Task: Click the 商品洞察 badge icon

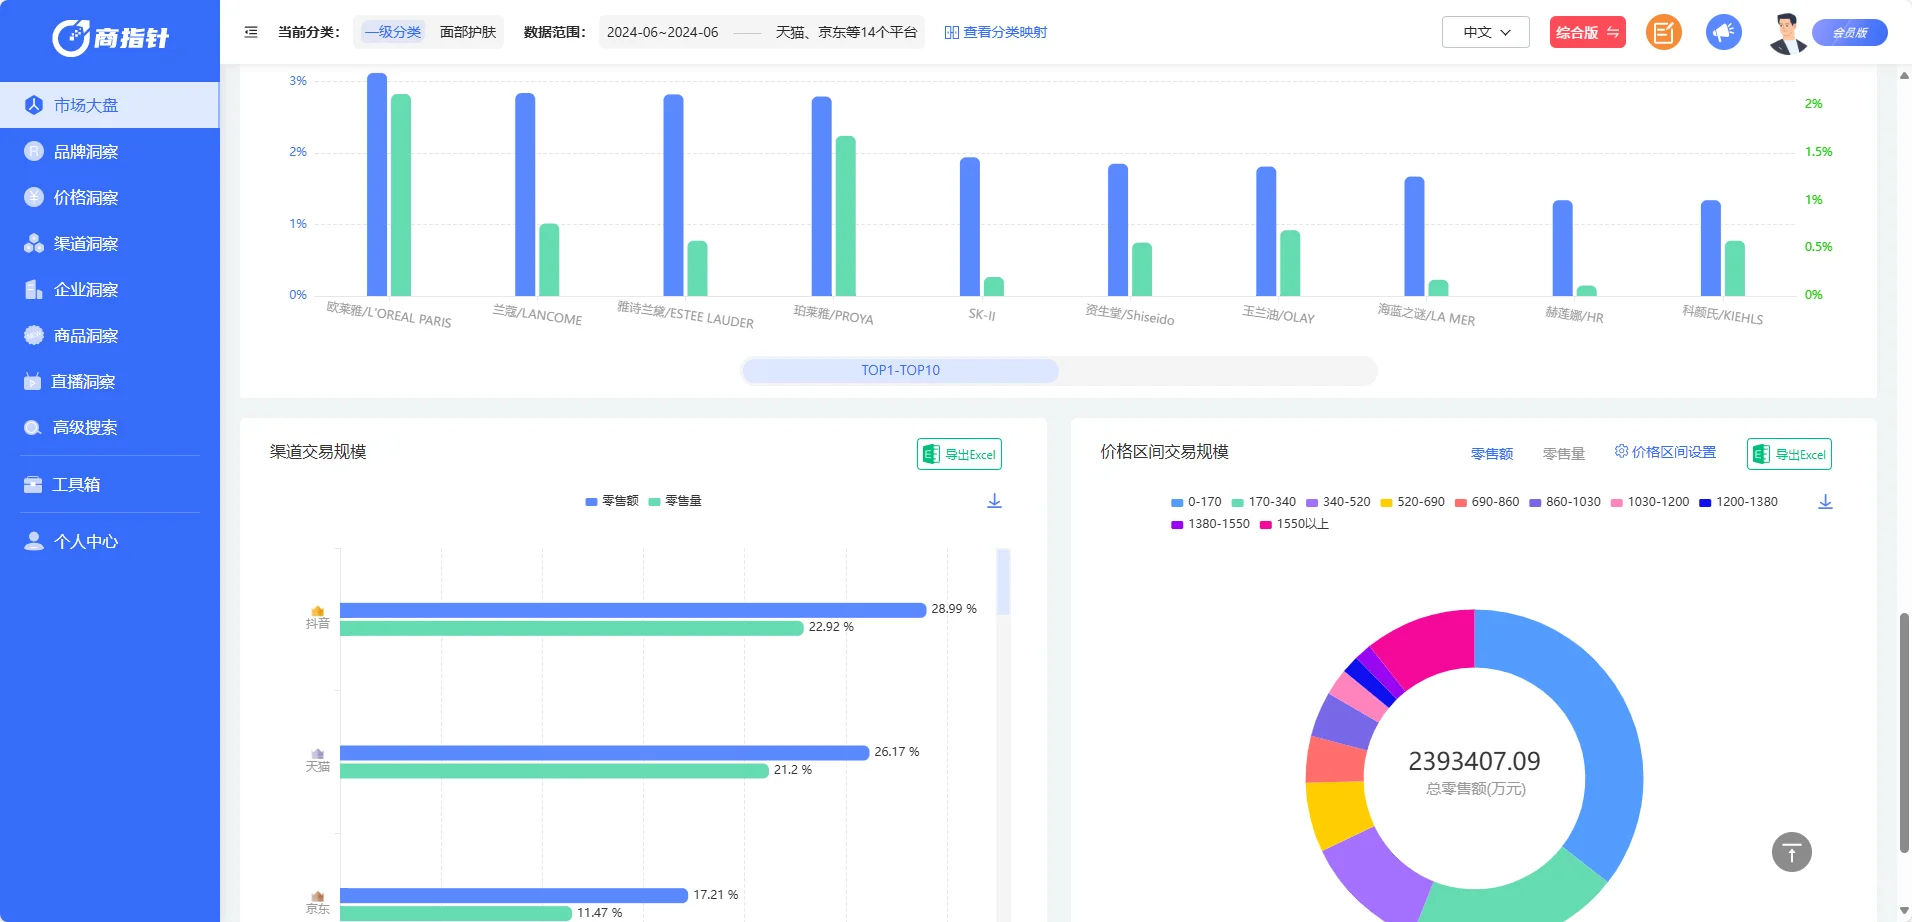Action: tap(33, 335)
